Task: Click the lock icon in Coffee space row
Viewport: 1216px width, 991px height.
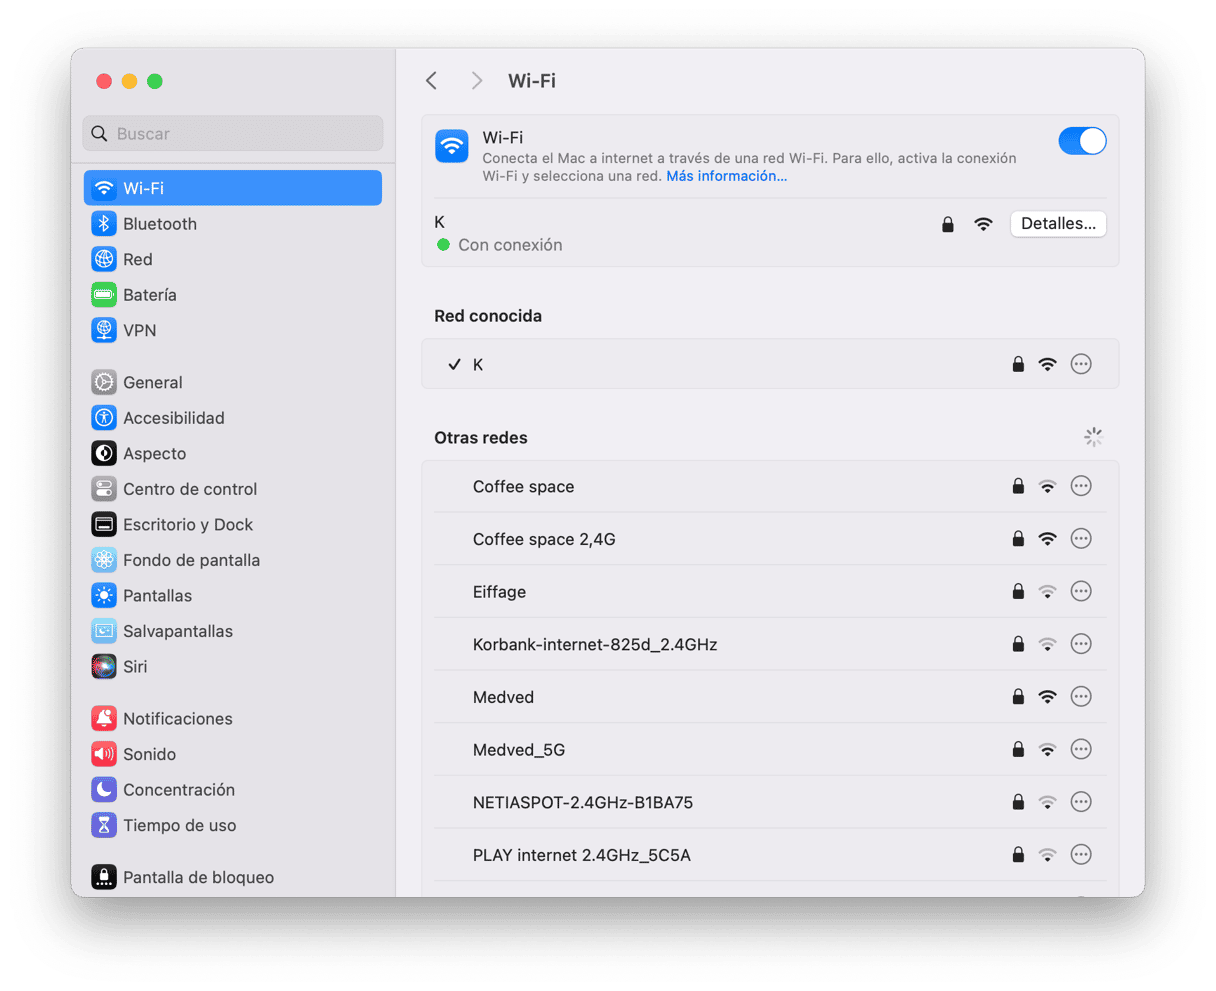Action: pyautogui.click(x=1018, y=486)
